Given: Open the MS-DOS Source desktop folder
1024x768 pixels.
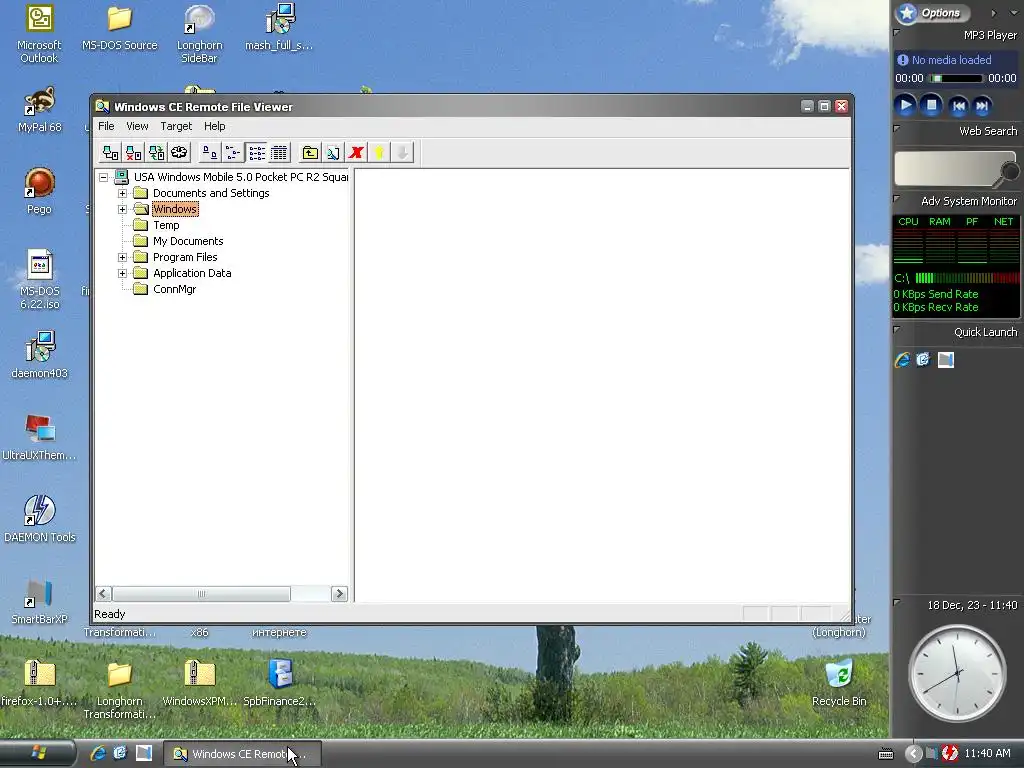Looking at the screenshot, I should tap(120, 29).
